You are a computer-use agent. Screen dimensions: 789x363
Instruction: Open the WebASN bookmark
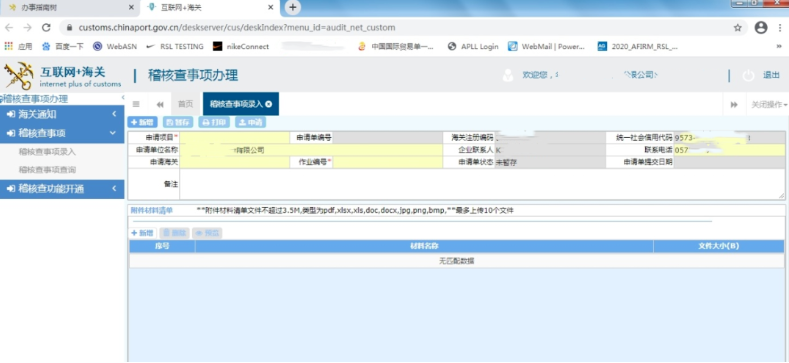coord(115,46)
